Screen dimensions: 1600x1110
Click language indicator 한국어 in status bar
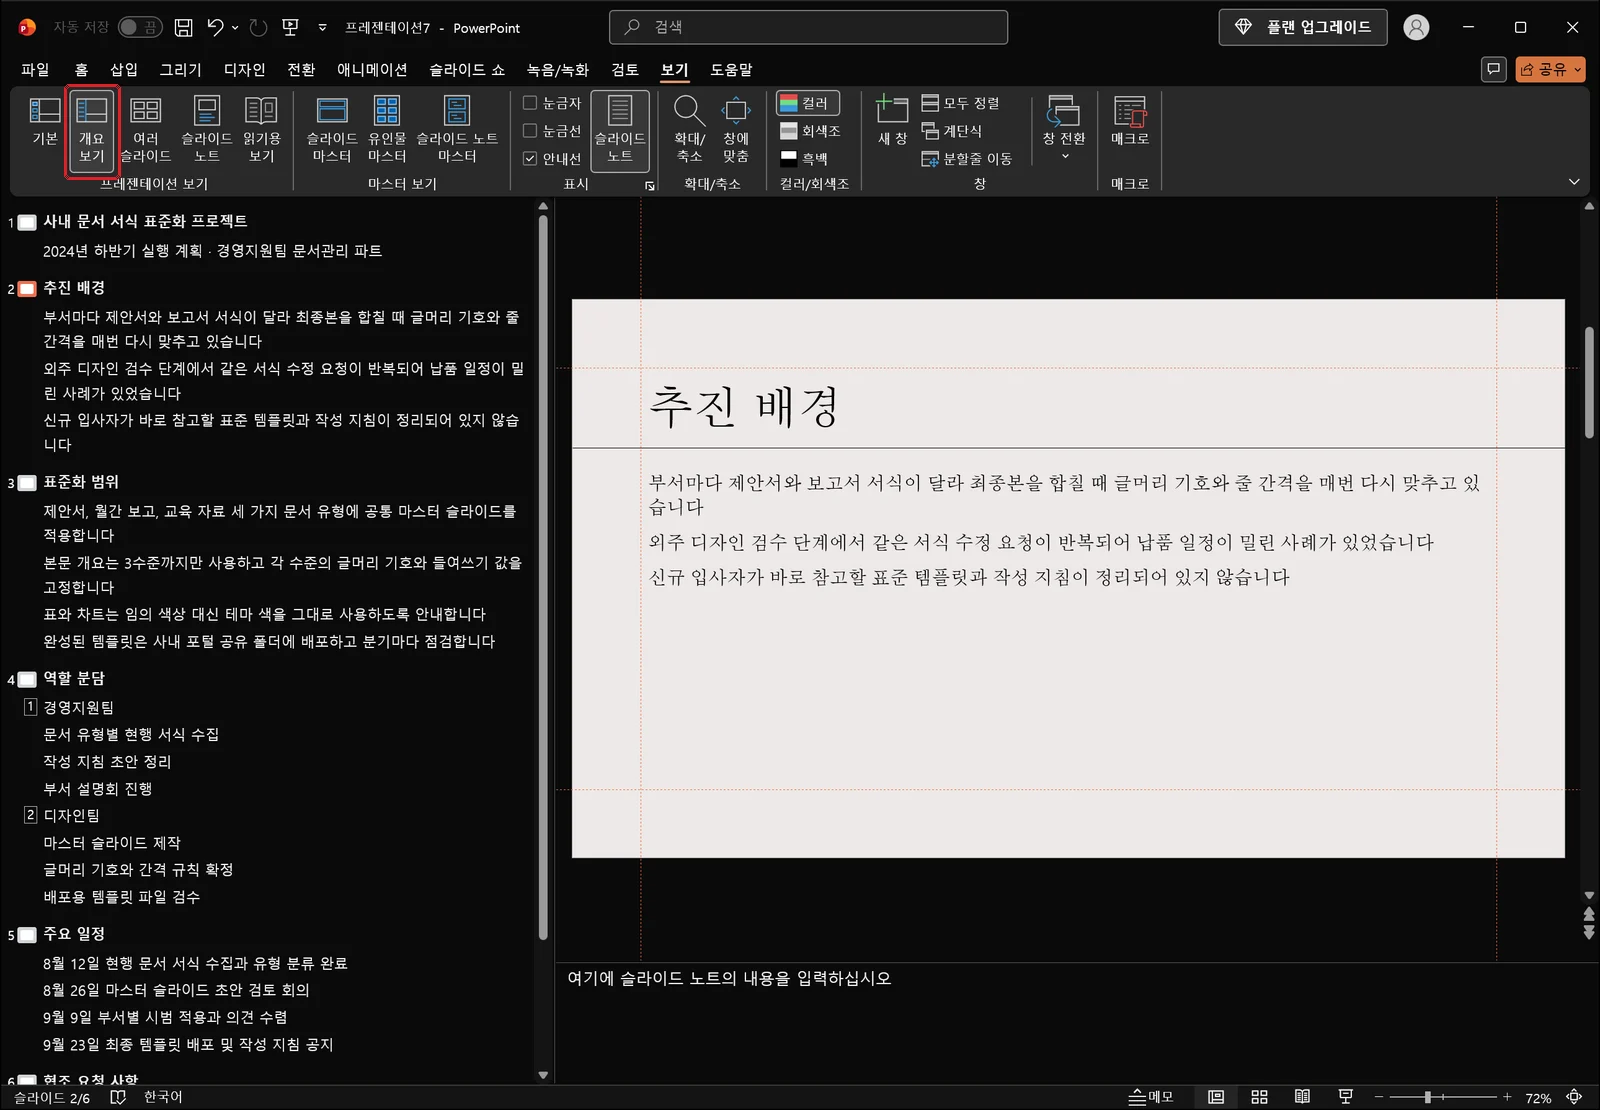163,1097
